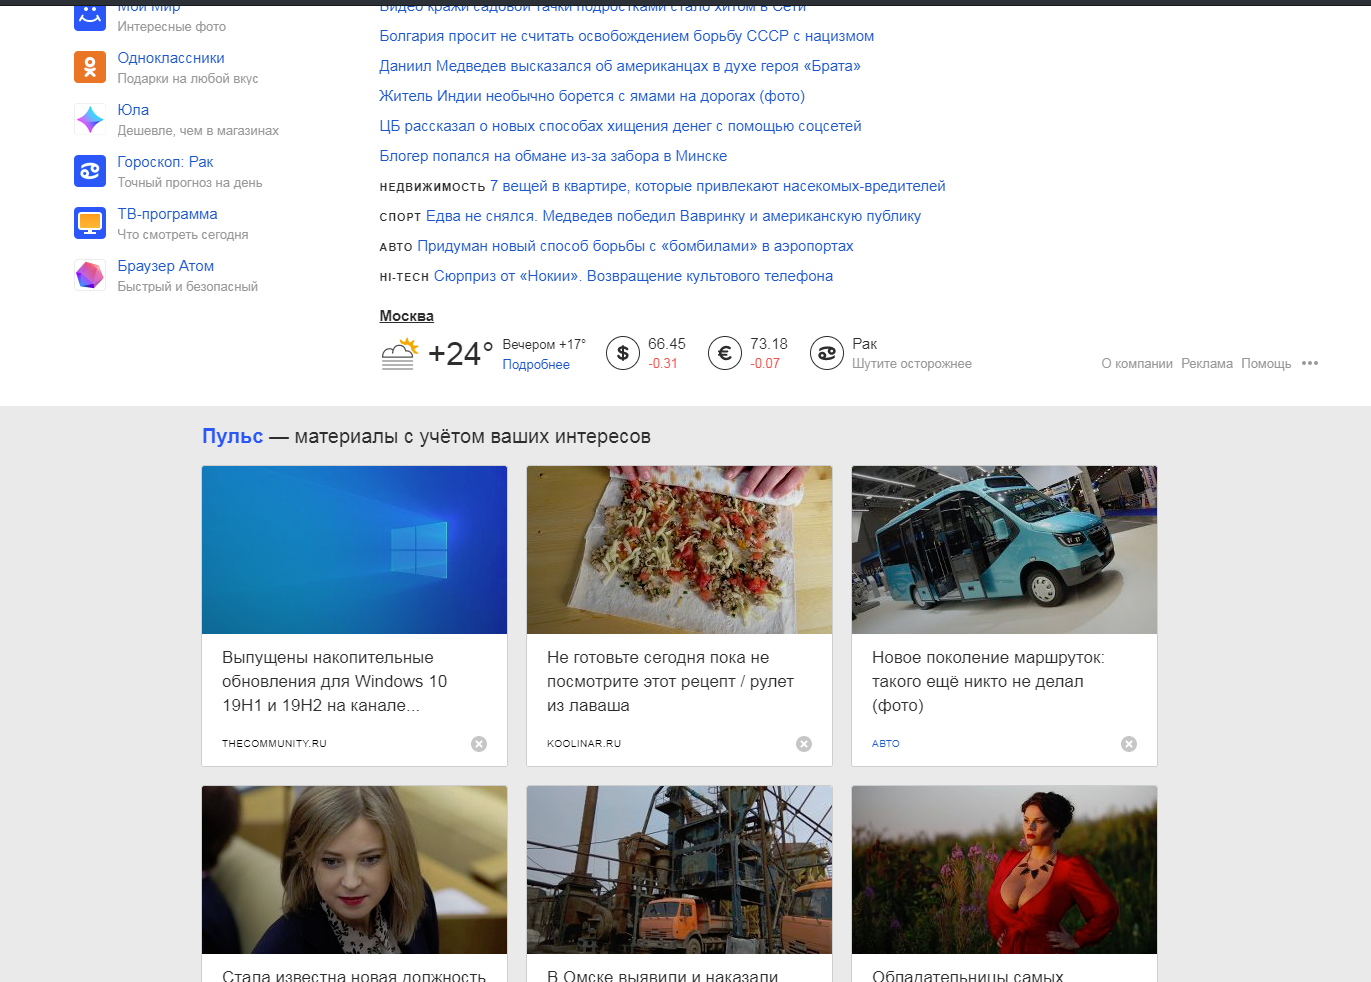Open the Реклама page link
This screenshot has height=982, width=1371.
pyautogui.click(x=1206, y=363)
